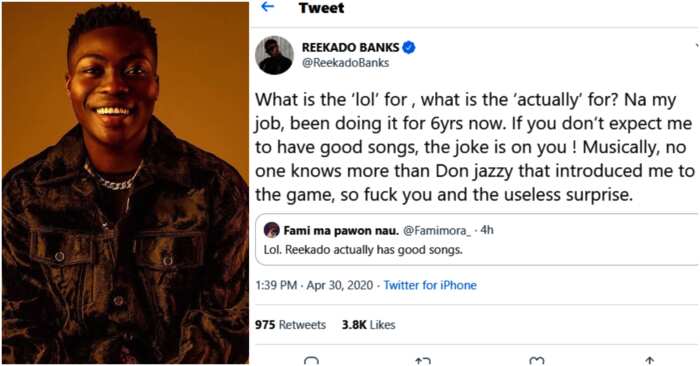Click the back arrow beside Tweet
Image resolution: width=700 pixels, height=366 pixels.
[x=267, y=7]
